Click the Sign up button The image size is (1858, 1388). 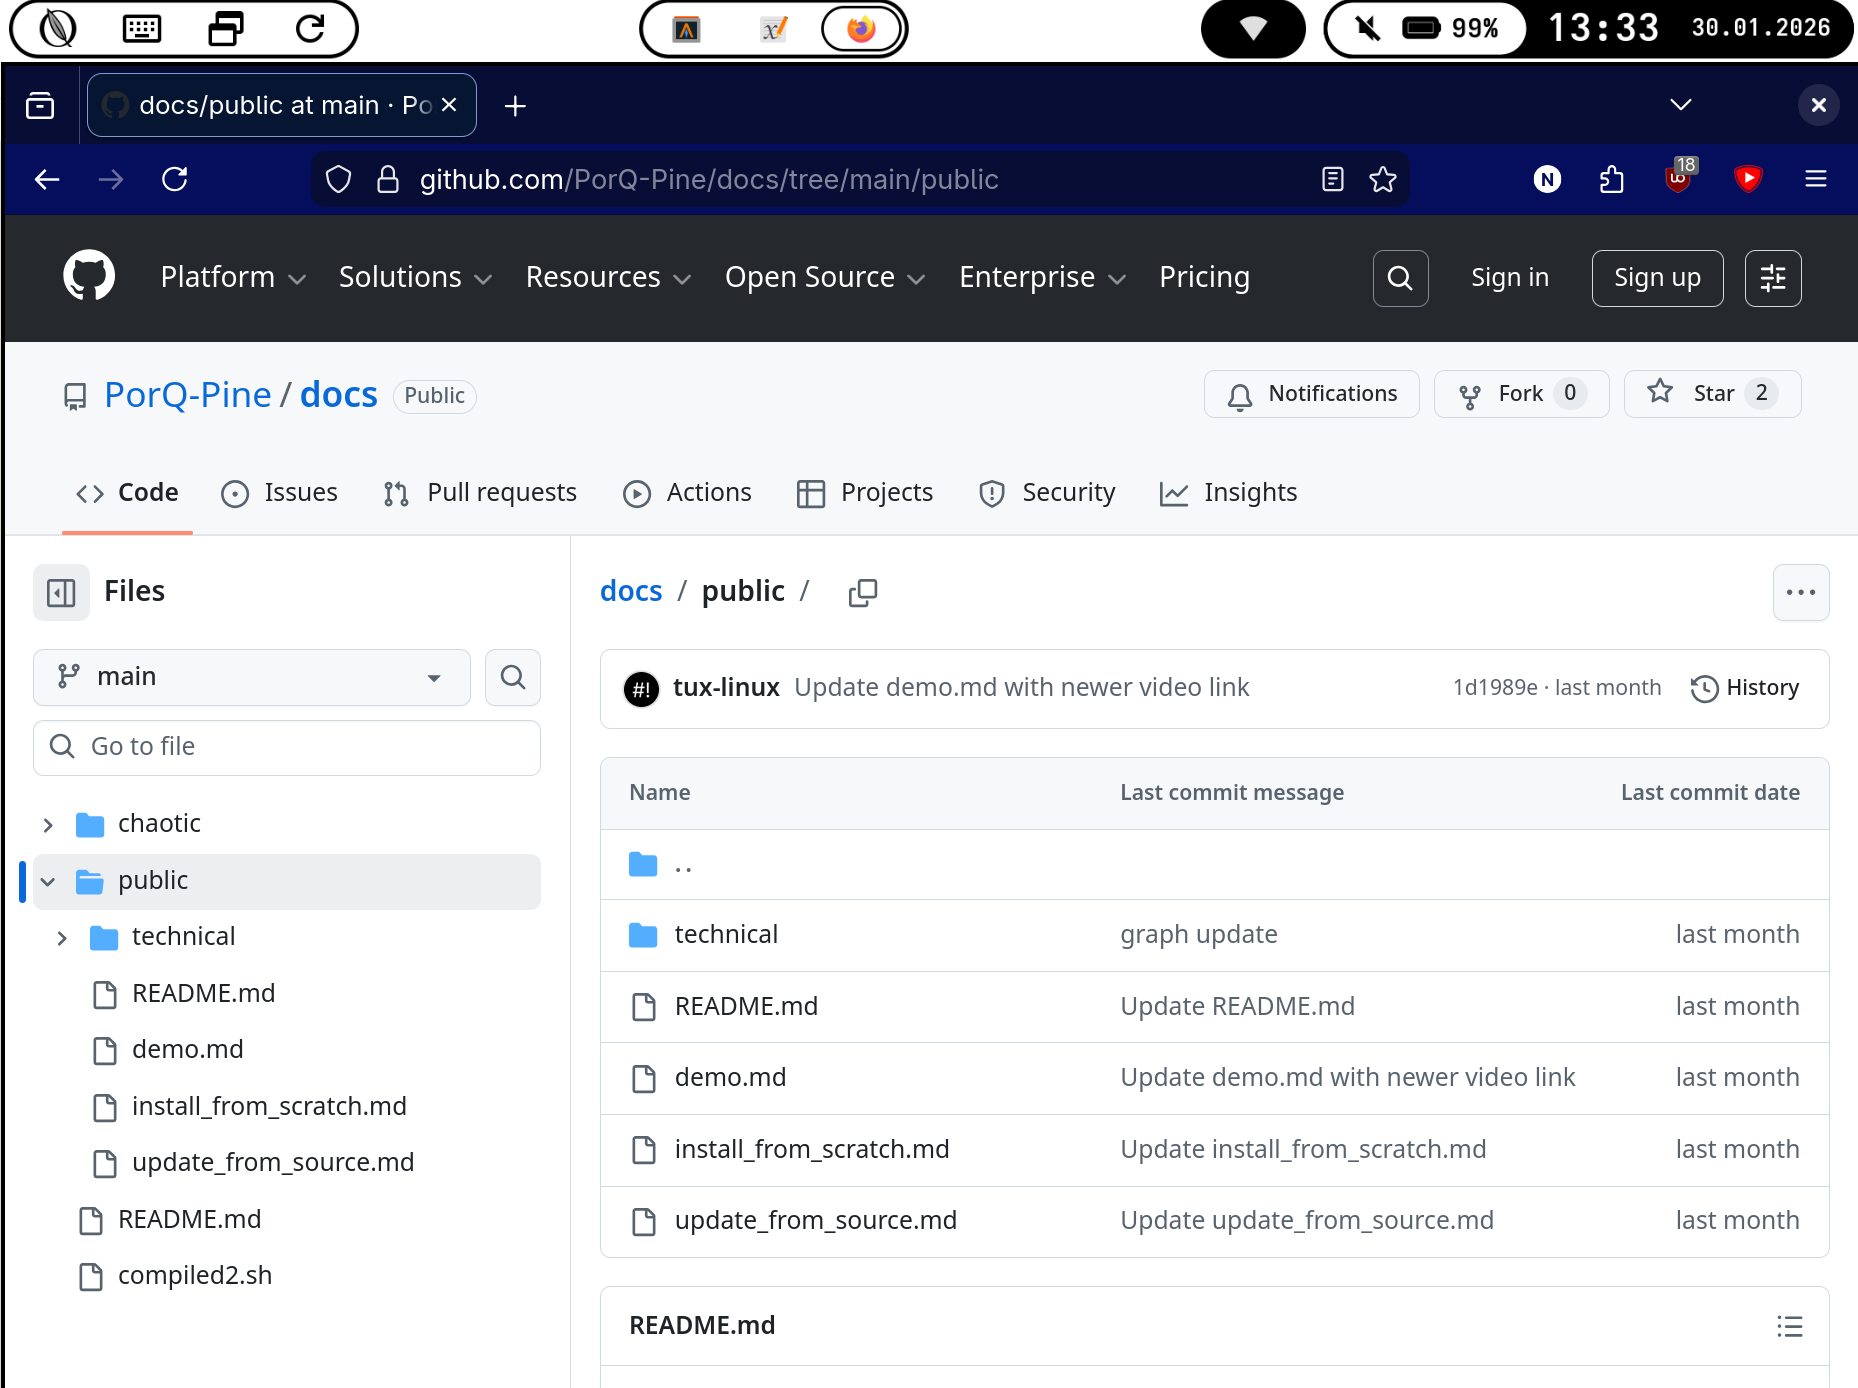coord(1656,278)
